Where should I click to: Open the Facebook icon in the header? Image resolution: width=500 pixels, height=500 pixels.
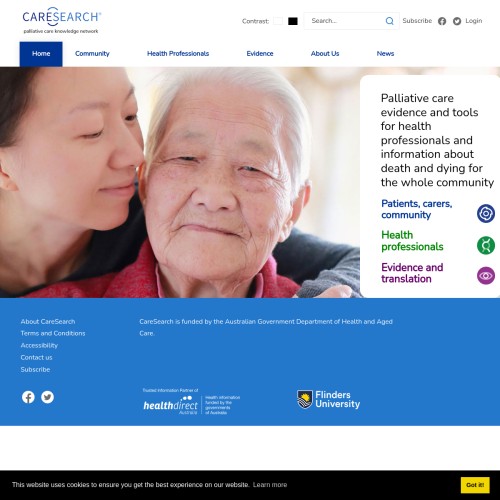(442, 21)
